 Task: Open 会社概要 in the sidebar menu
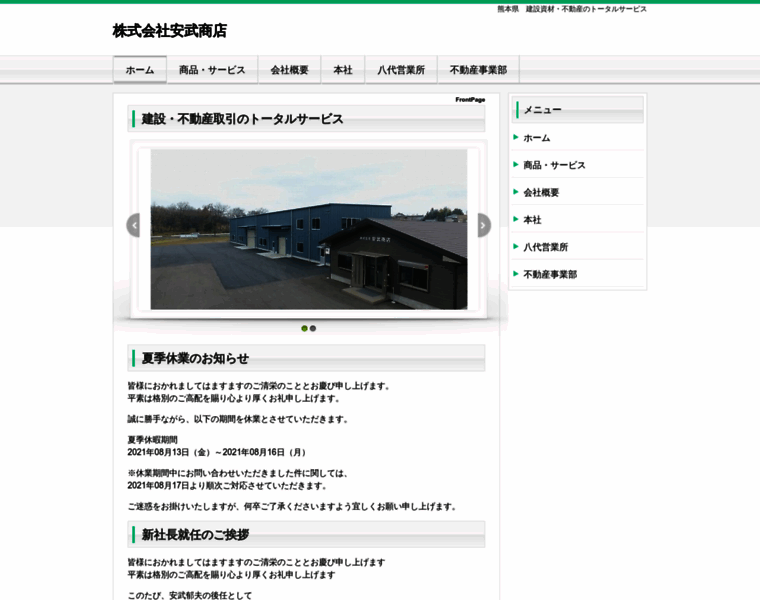tap(541, 192)
